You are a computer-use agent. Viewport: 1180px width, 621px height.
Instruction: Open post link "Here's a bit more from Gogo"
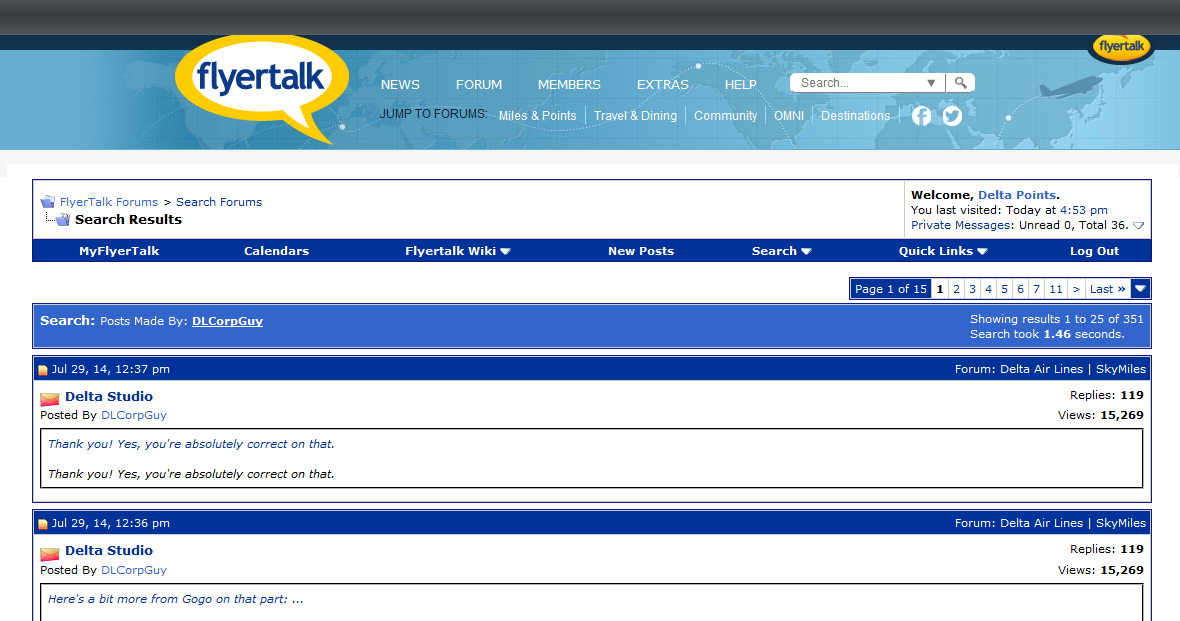[x=175, y=599]
